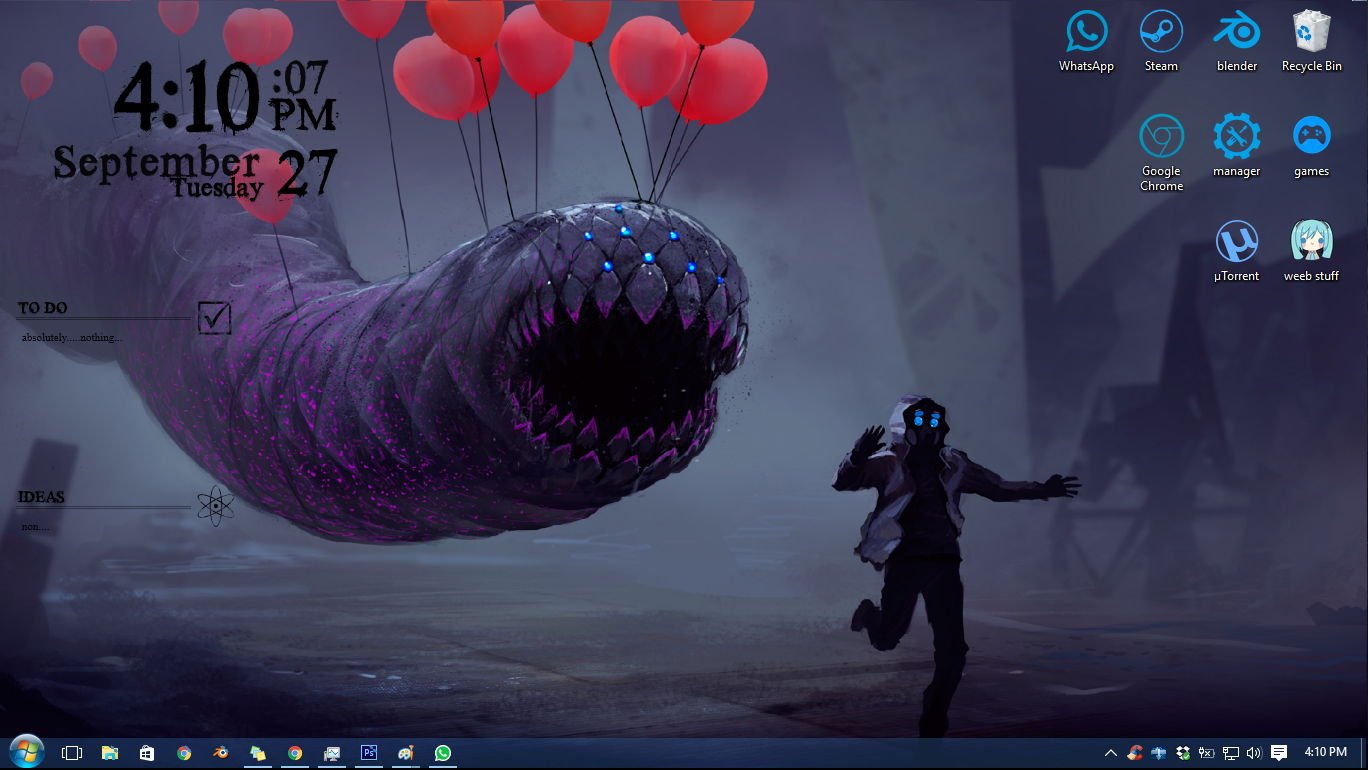Click the speaker volume tray icon
The height and width of the screenshot is (770, 1368).
(1254, 753)
